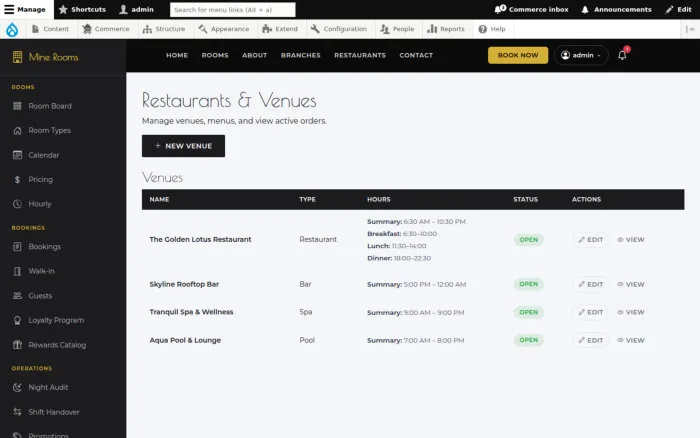Open the People admin menu
Image resolution: width=700 pixels, height=438 pixels.
397,29
